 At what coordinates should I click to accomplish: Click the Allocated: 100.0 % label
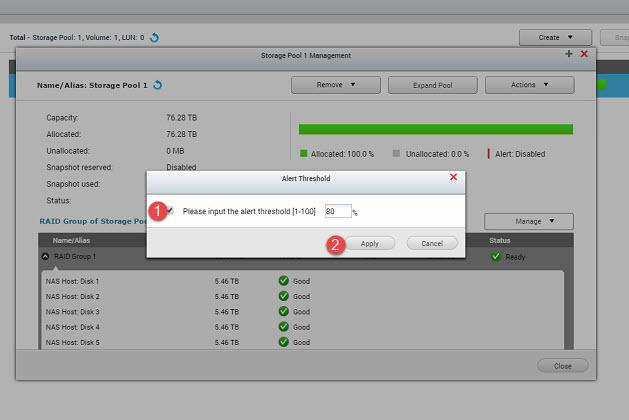click(342, 154)
